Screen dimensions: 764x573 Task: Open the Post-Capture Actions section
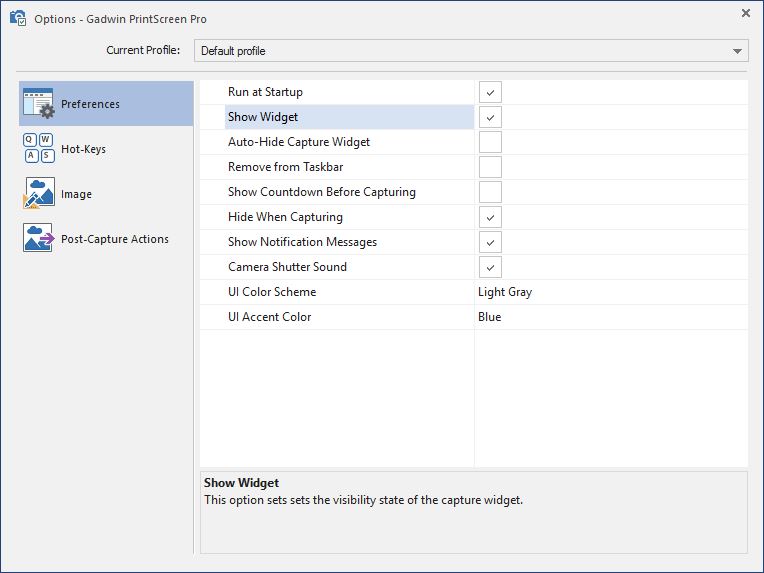pos(114,239)
